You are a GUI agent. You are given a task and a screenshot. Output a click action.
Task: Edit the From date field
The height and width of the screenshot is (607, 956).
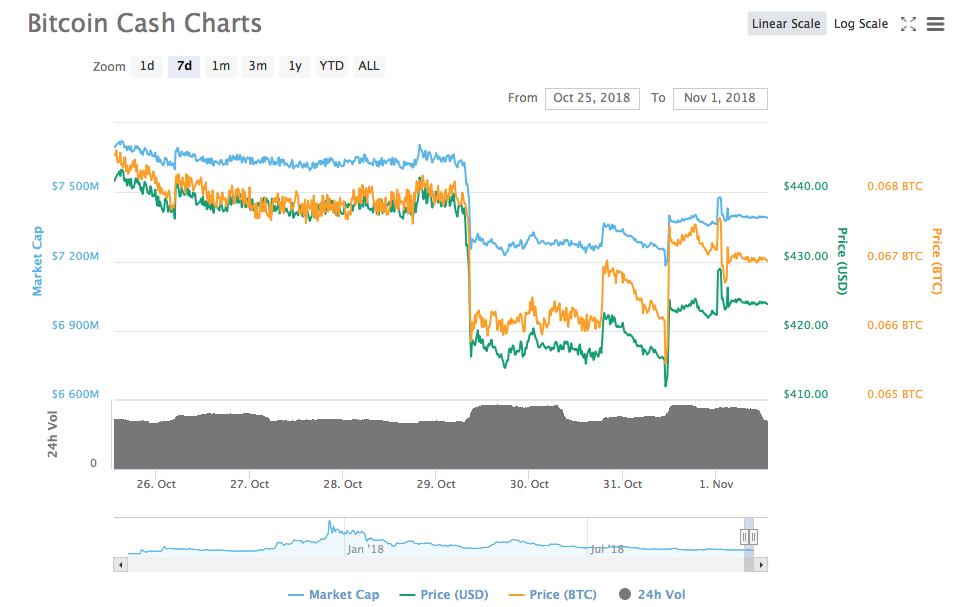(x=592, y=98)
